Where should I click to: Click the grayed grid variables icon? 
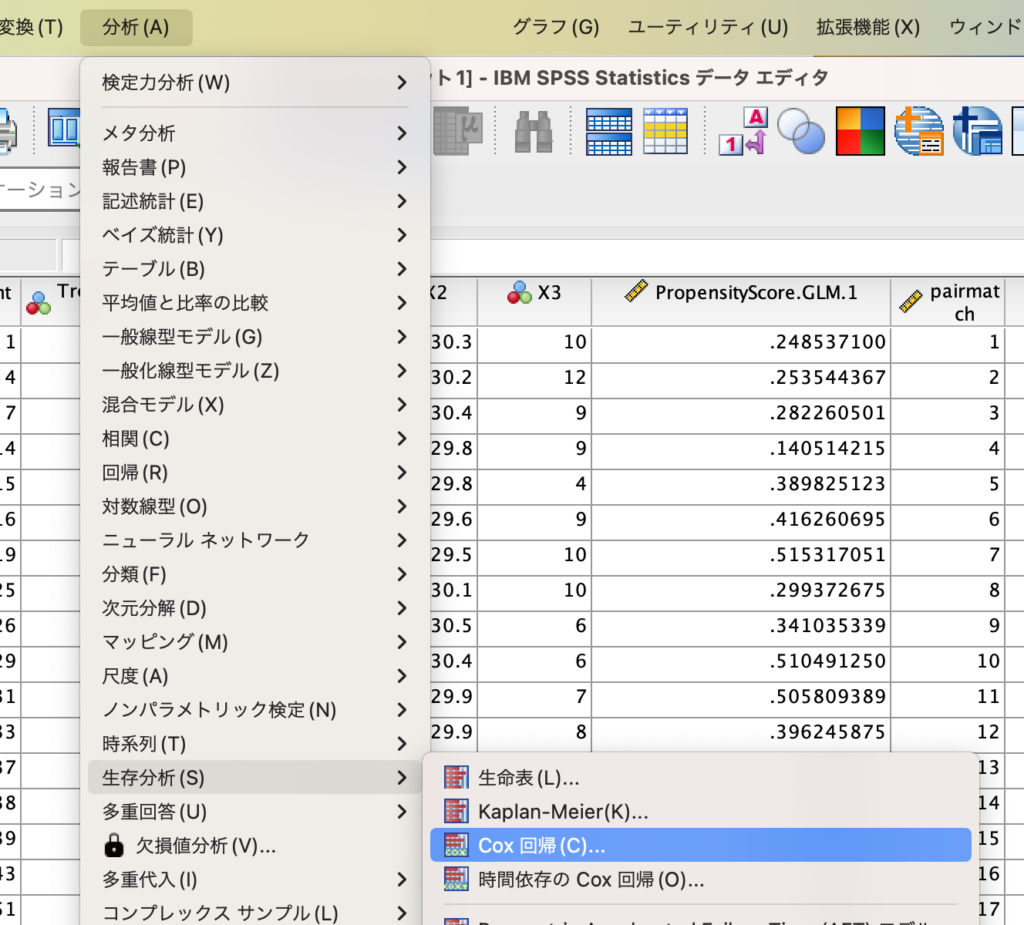(x=457, y=131)
